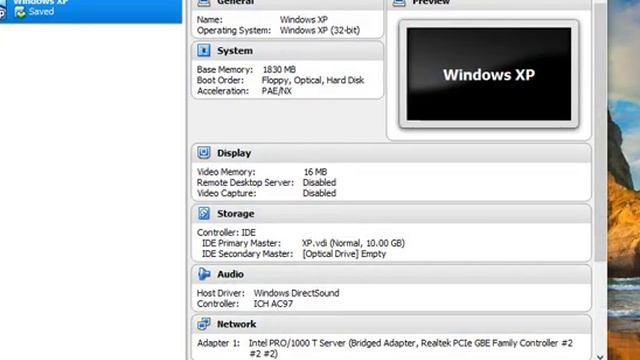Click the Operating System Windows XP (32-bit) value
This screenshot has height=360, width=640.
tap(320, 30)
